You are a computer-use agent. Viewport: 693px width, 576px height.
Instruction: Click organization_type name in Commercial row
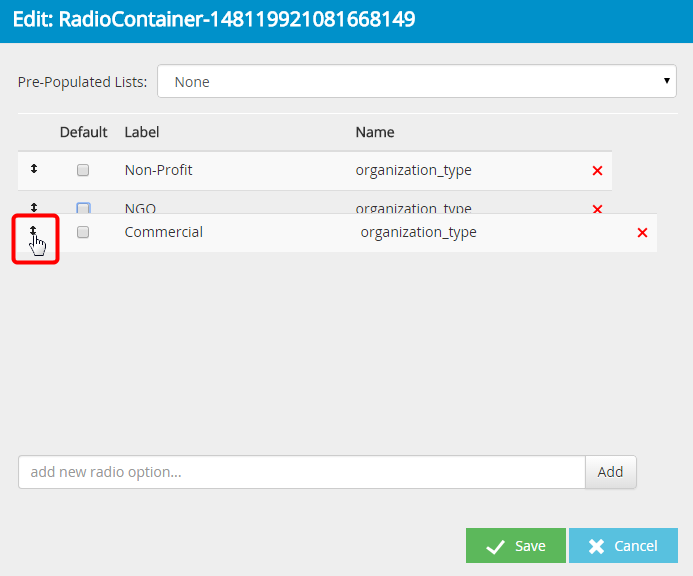tap(418, 232)
